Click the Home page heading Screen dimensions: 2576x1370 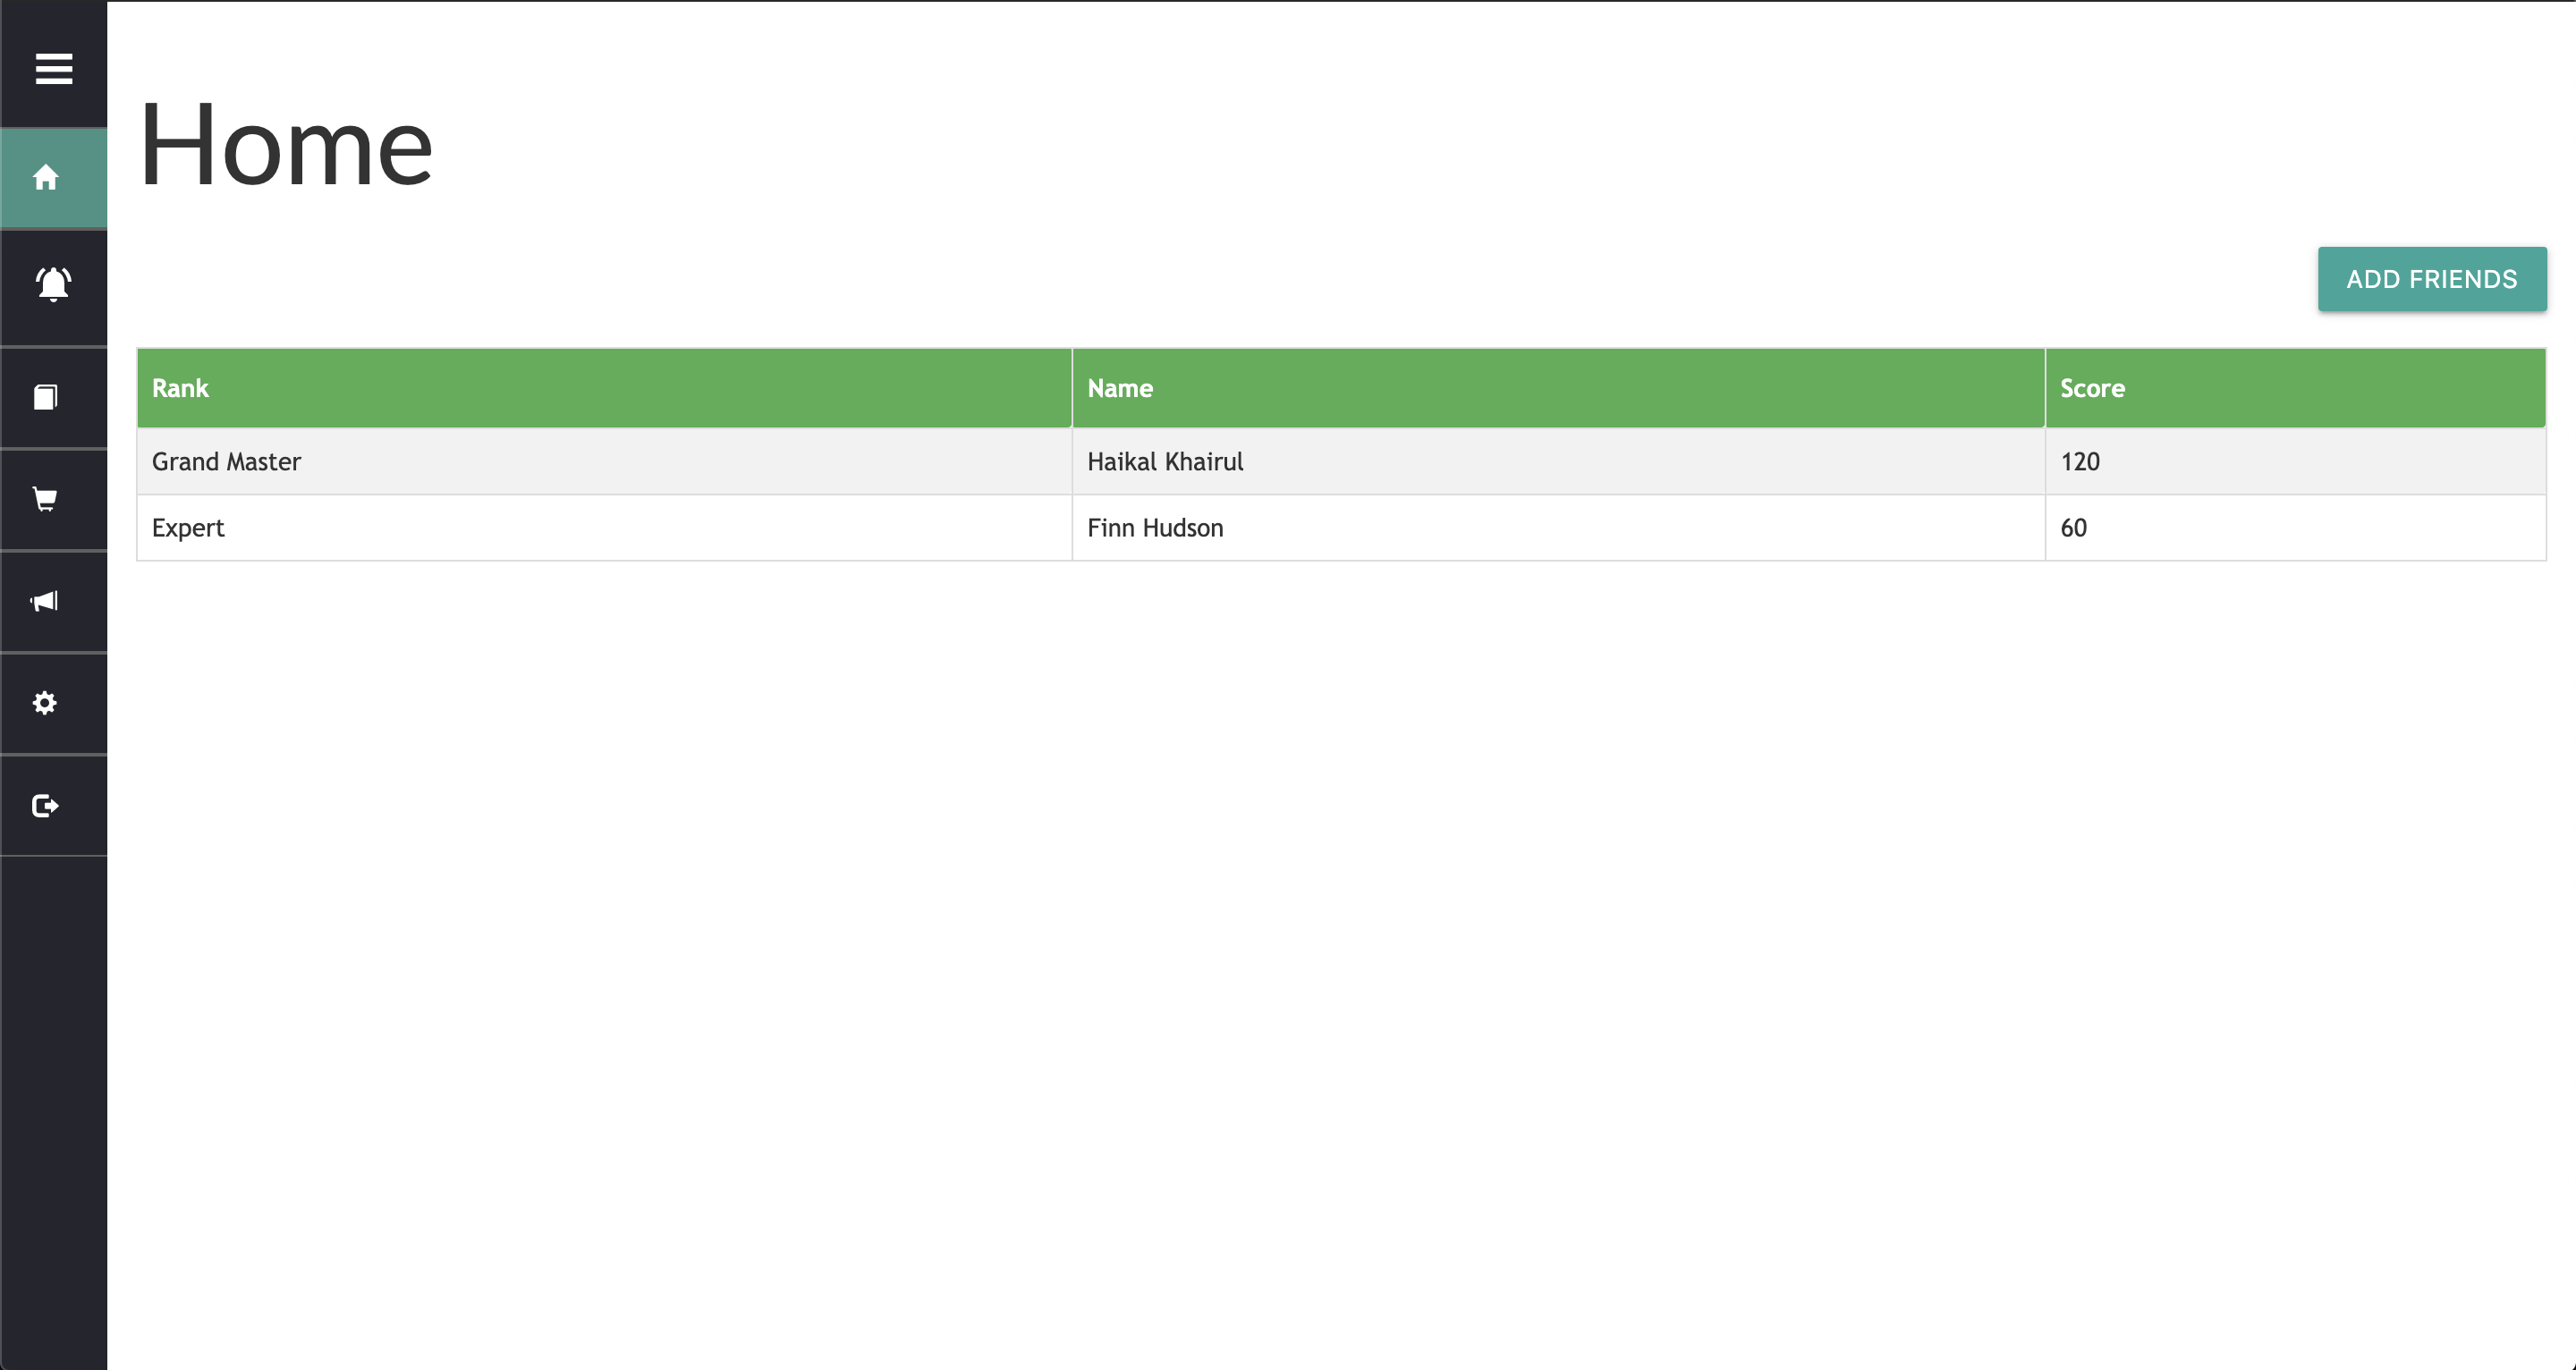(286, 146)
